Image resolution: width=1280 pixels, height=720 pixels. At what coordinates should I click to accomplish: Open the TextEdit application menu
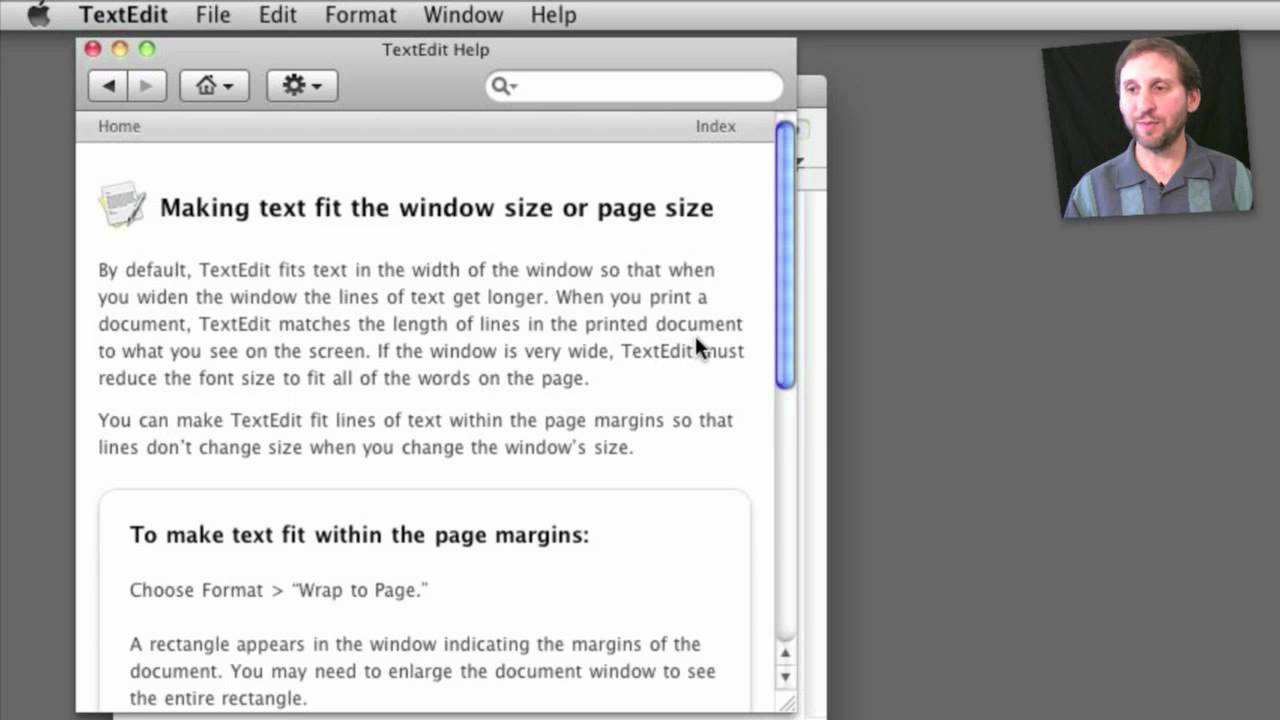point(123,15)
